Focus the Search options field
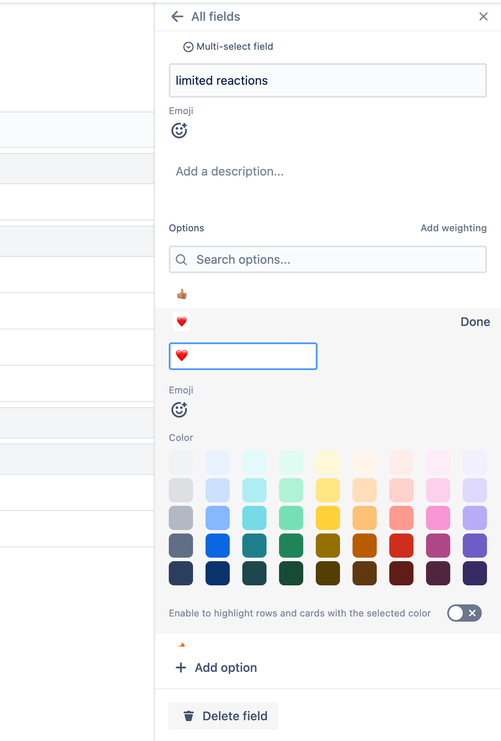Screen dimensions: 501x741 328,259
